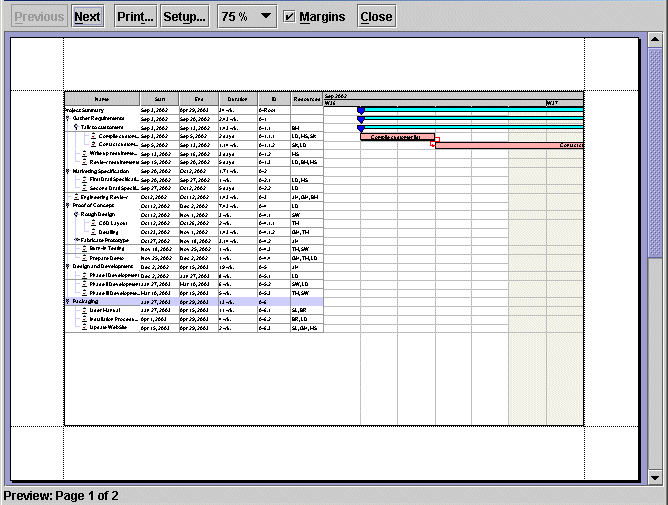The height and width of the screenshot is (505, 668).
Task: Close the print preview
Action: click(376, 17)
